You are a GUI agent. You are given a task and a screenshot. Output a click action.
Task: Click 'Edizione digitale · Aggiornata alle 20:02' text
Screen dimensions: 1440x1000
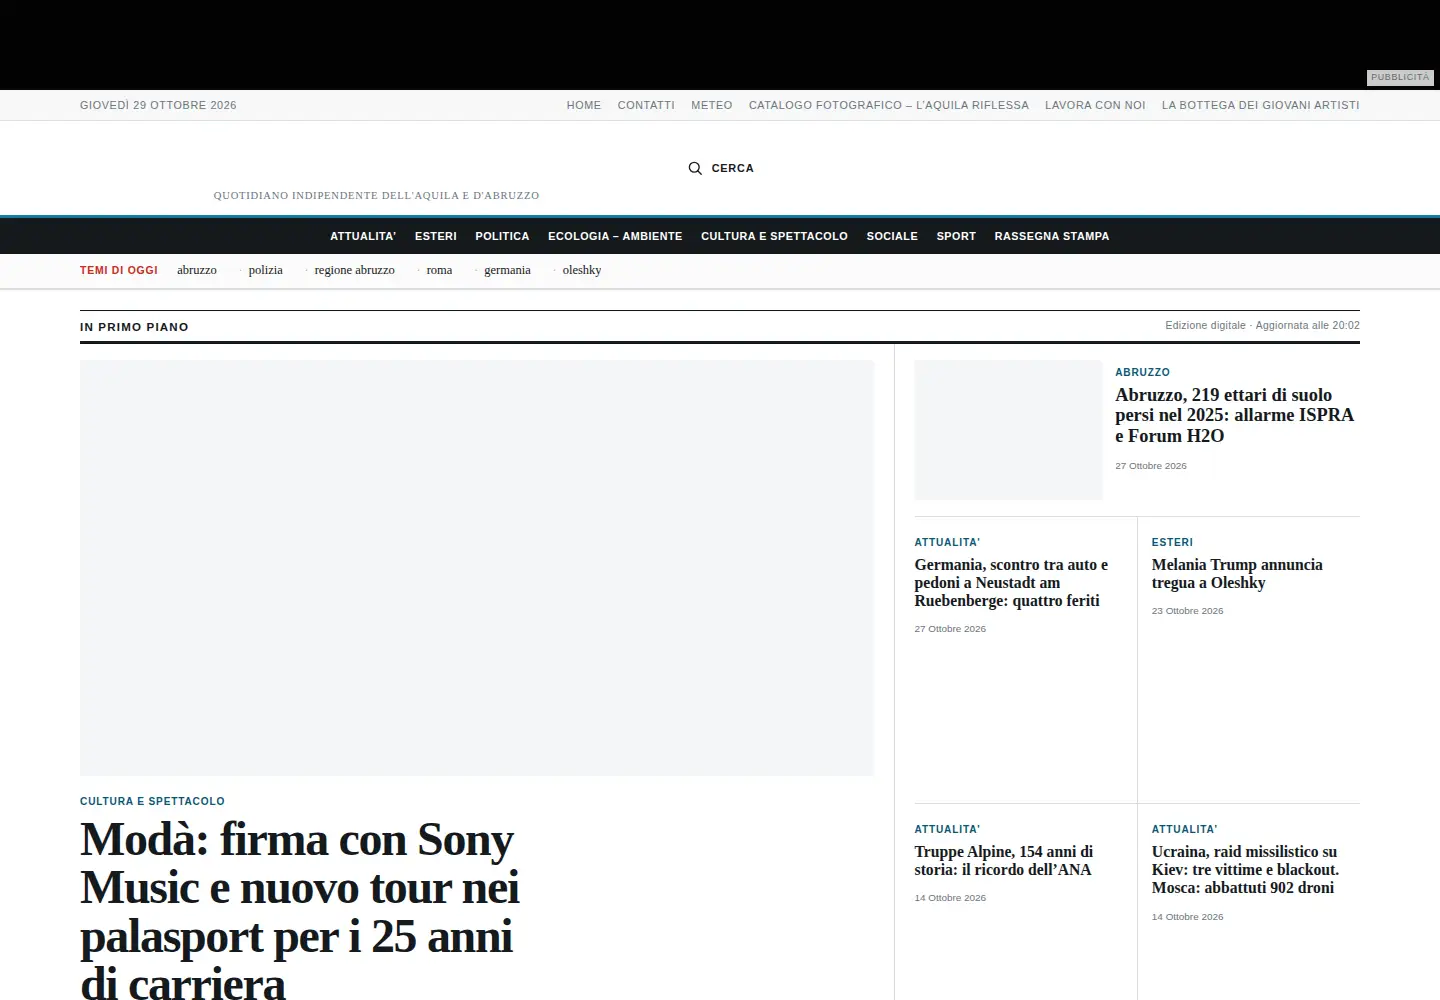pyautogui.click(x=1262, y=325)
